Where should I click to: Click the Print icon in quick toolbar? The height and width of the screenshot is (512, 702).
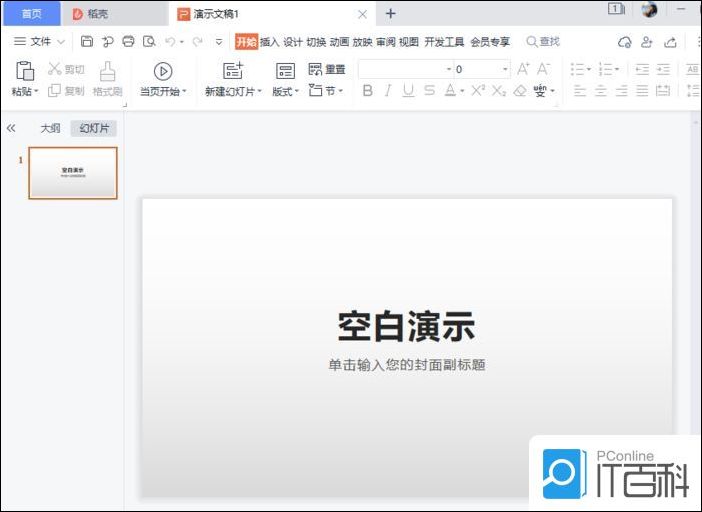click(x=128, y=42)
